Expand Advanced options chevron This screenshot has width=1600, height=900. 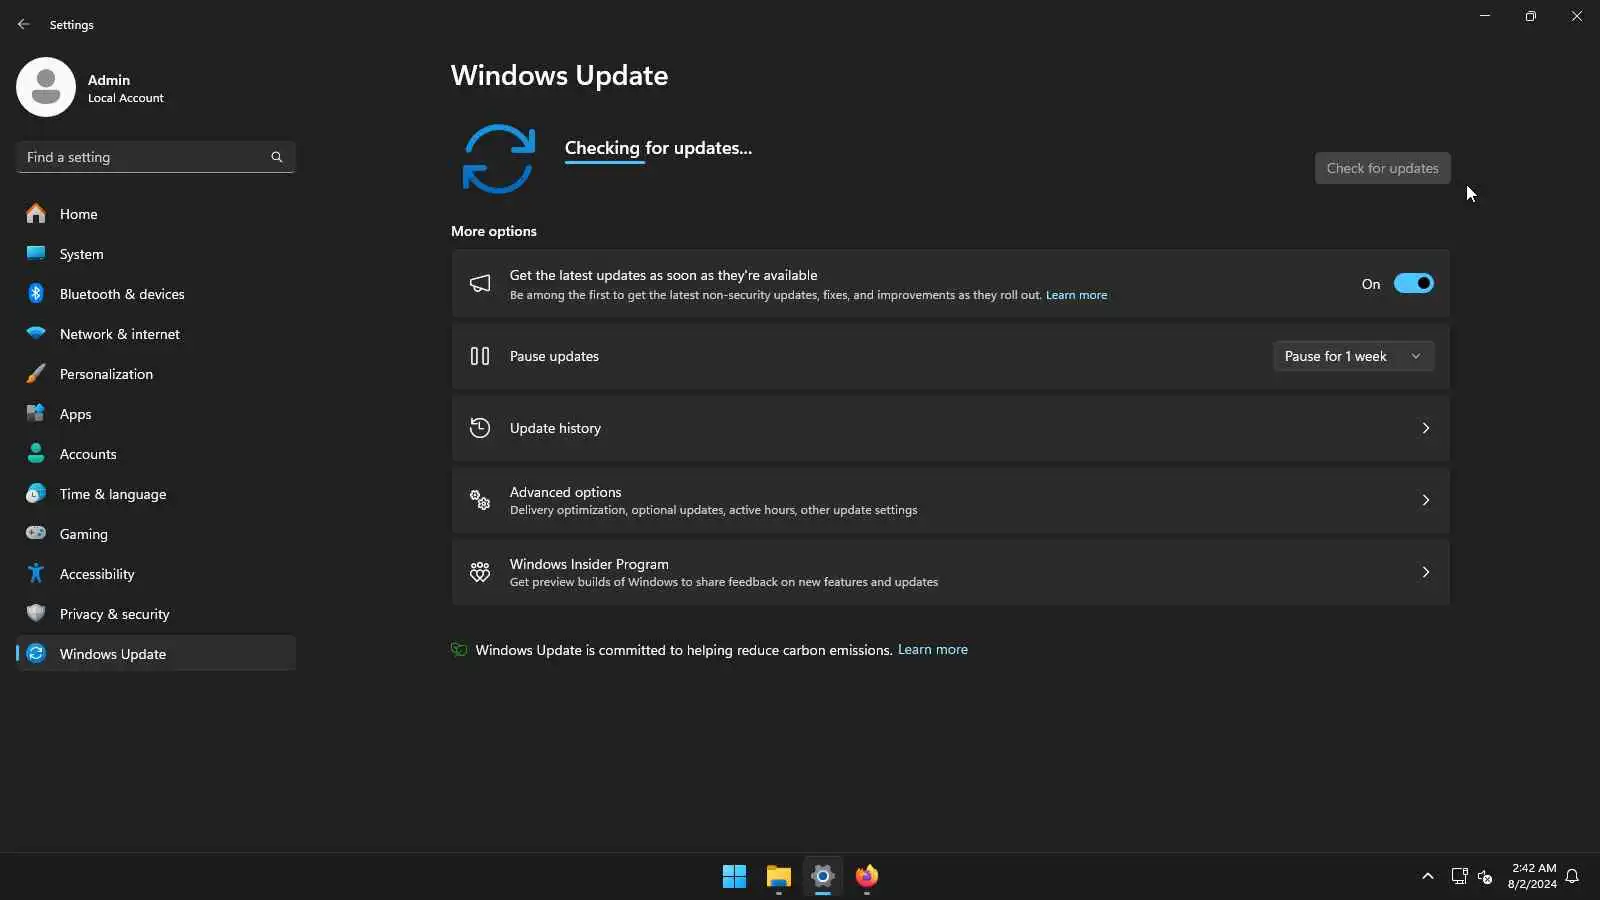1426,500
